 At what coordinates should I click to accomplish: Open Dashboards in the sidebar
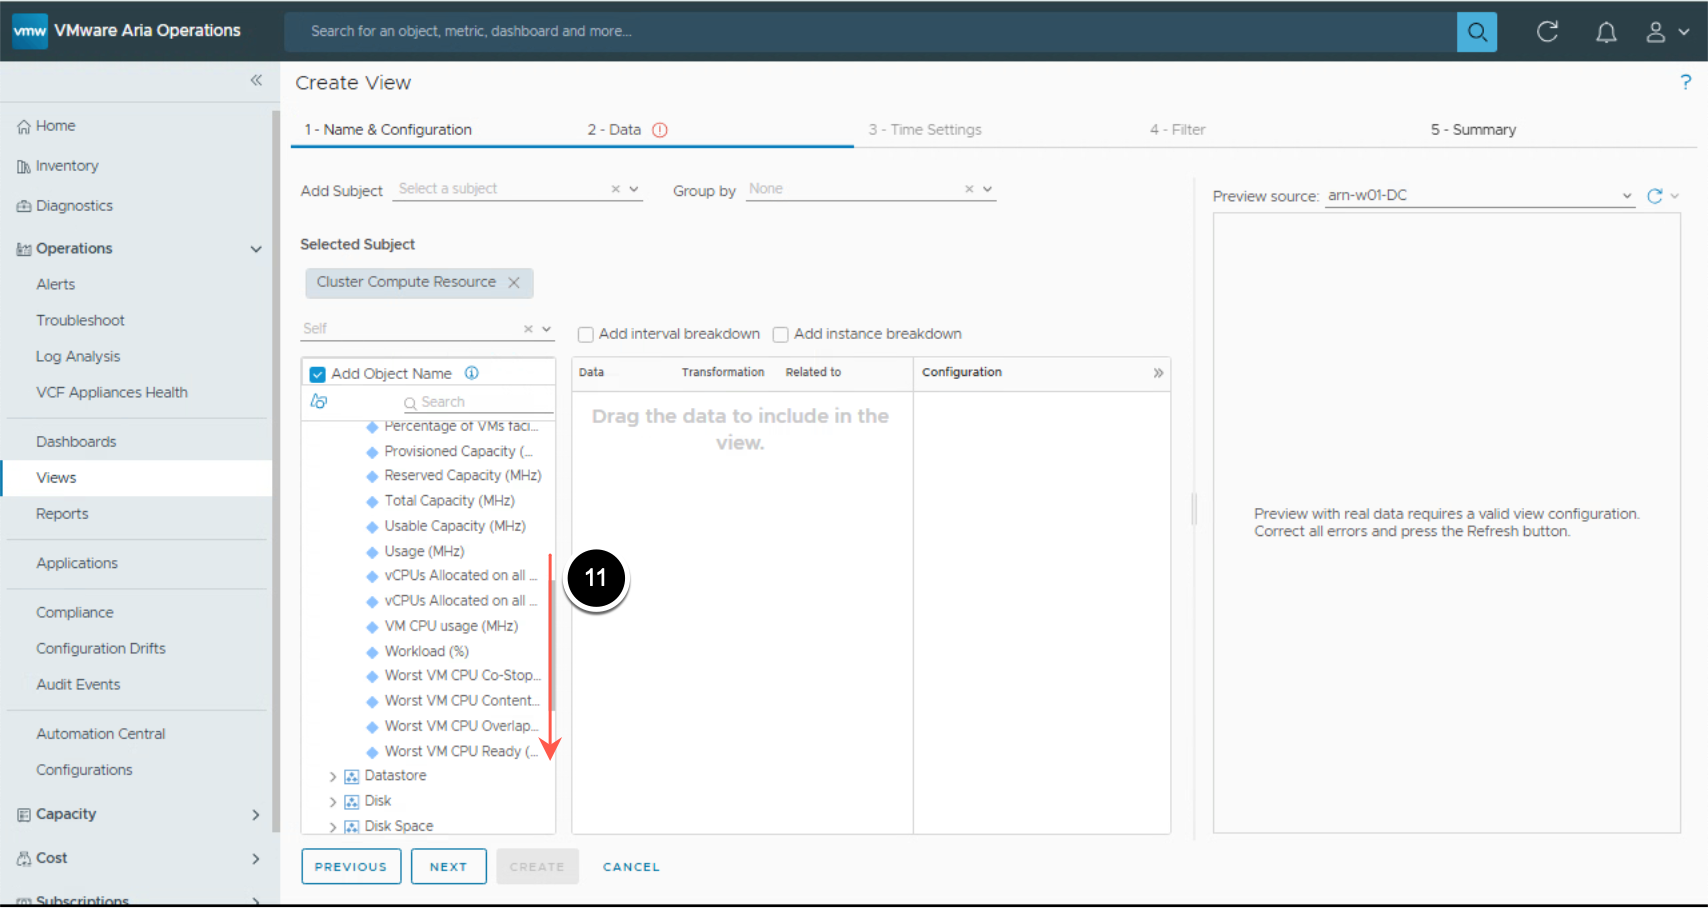(x=76, y=442)
